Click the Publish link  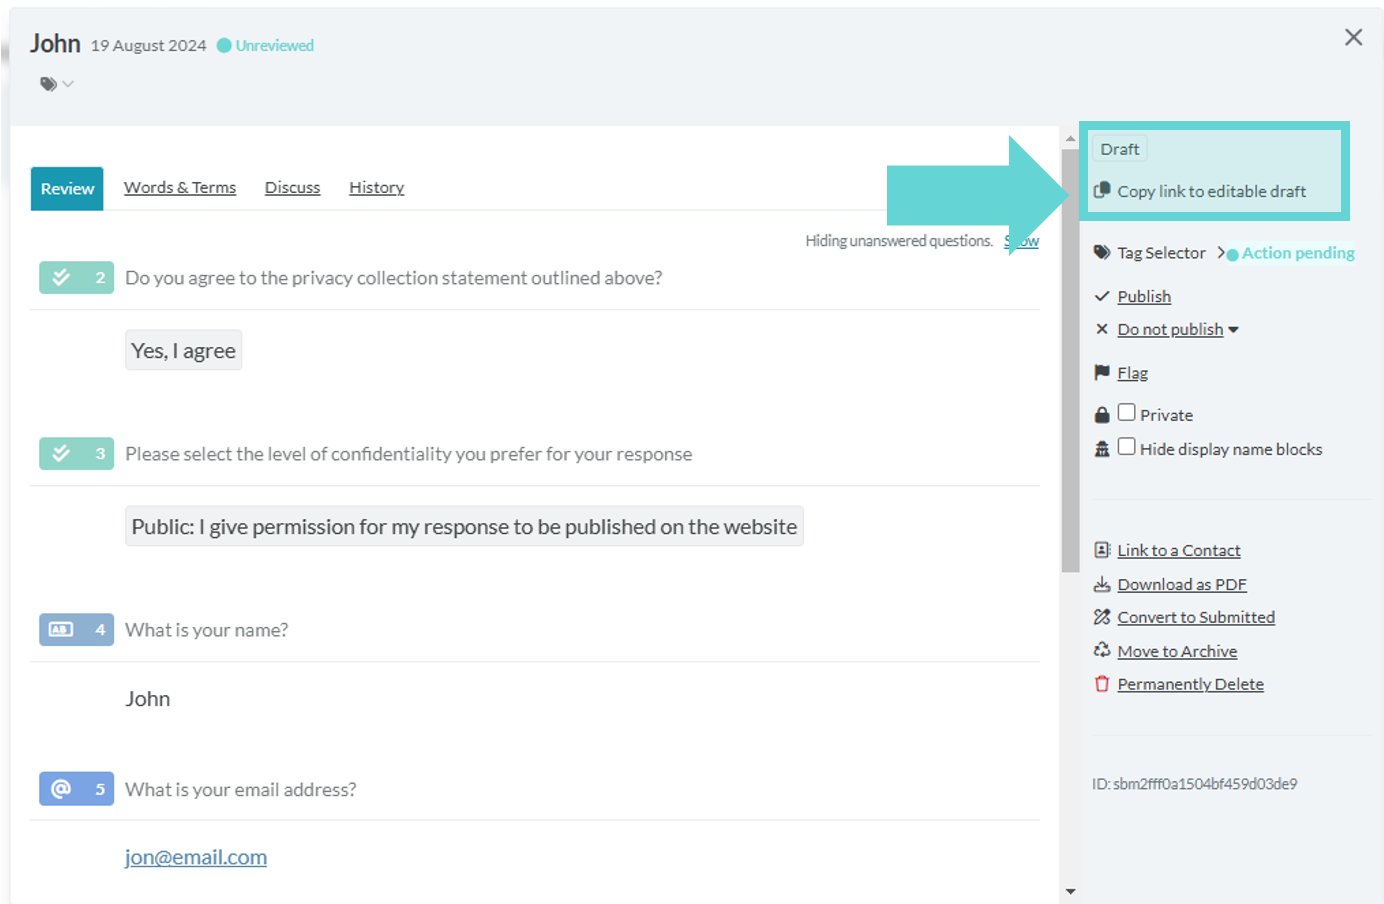(x=1144, y=296)
